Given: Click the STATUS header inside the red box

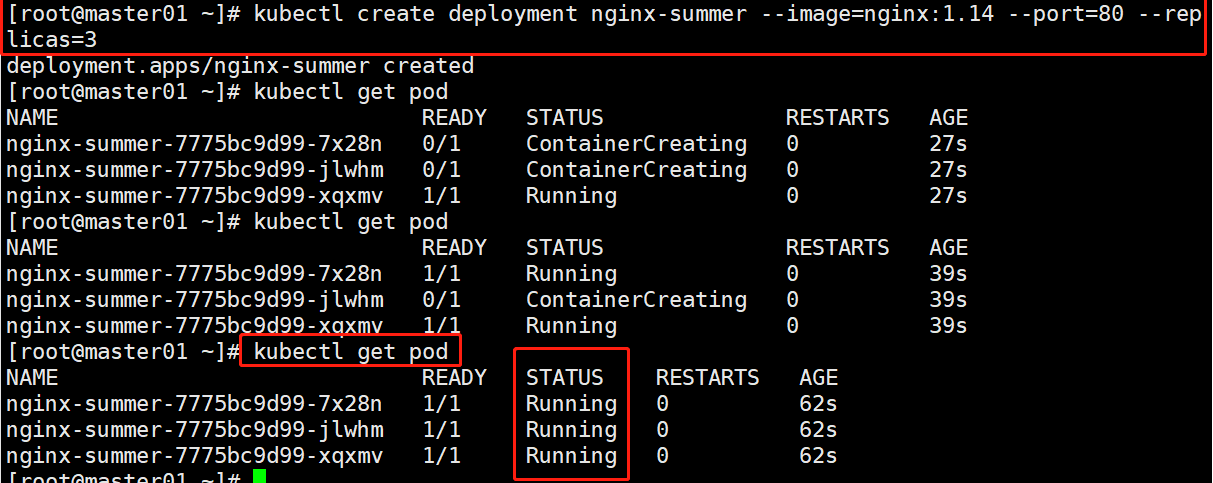Looking at the screenshot, I should [565, 378].
